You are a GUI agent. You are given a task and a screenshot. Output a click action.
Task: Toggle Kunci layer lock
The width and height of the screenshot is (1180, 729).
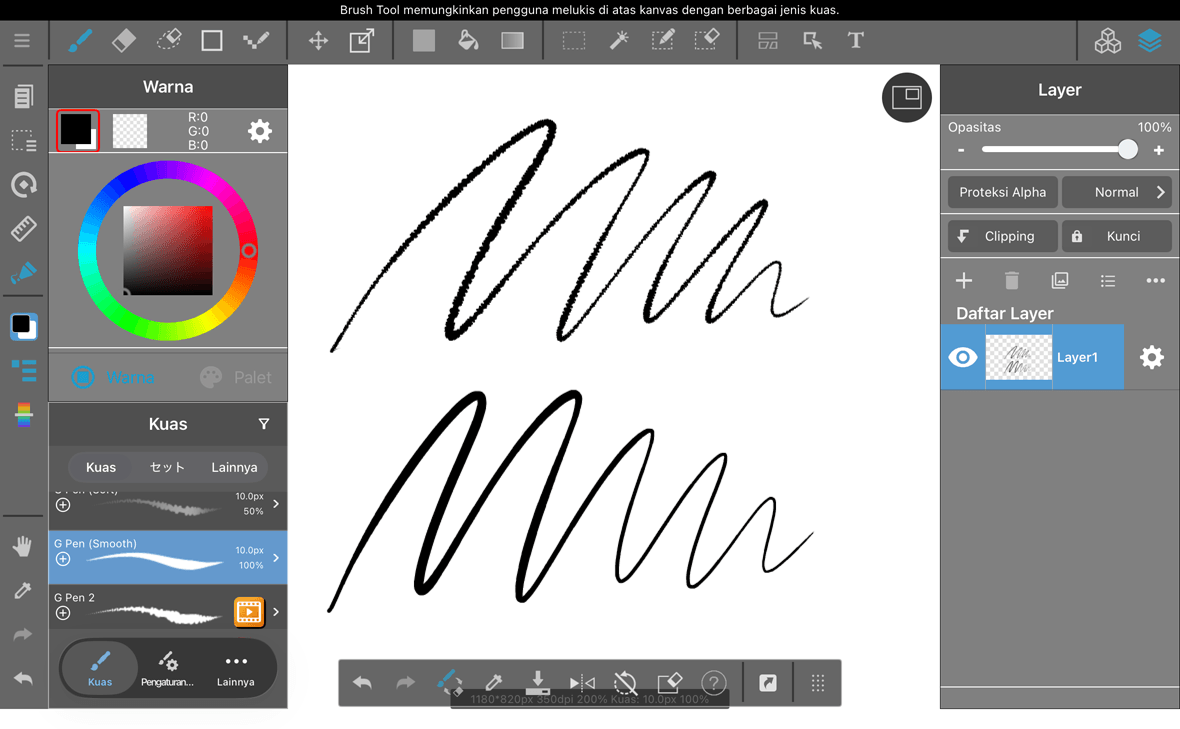[x=1117, y=236]
